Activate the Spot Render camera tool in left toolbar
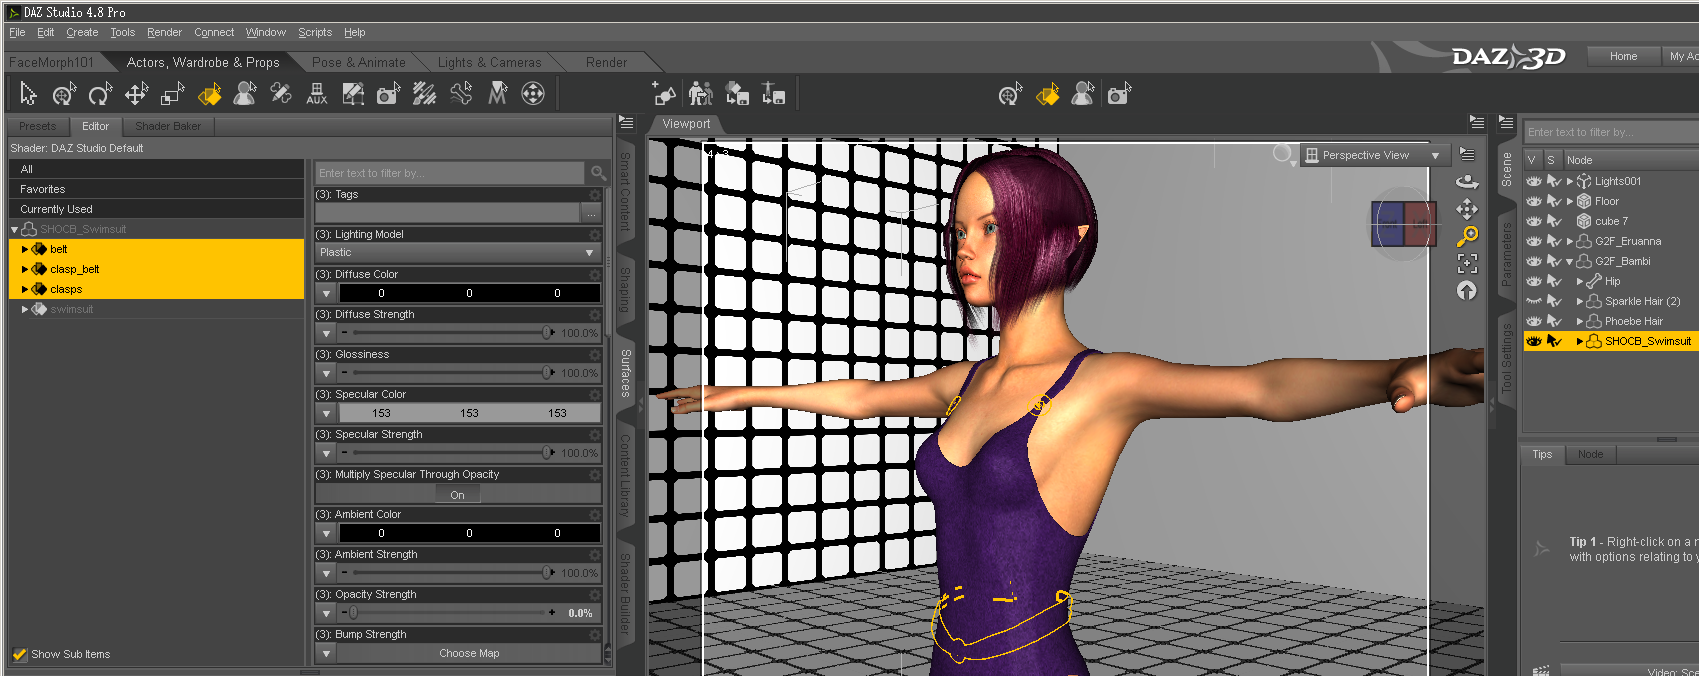Viewport: 1699px width, 676px height. tap(388, 94)
